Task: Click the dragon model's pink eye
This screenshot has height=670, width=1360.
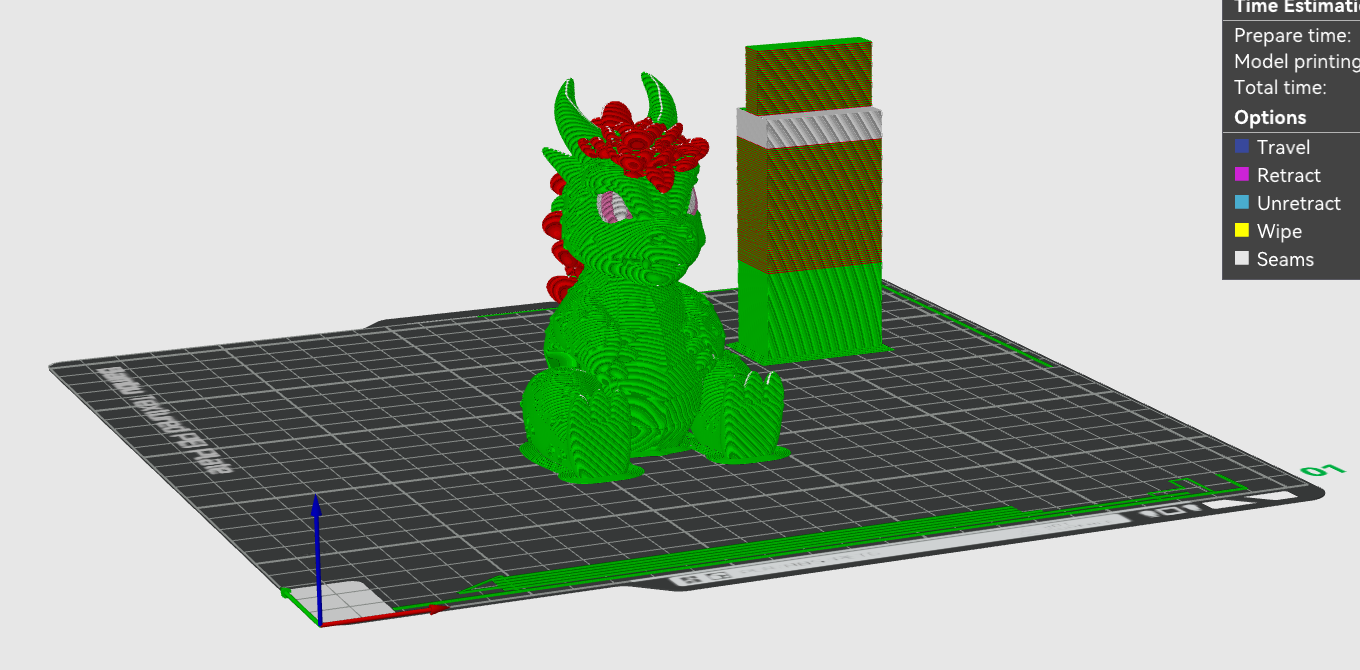Action: point(610,207)
